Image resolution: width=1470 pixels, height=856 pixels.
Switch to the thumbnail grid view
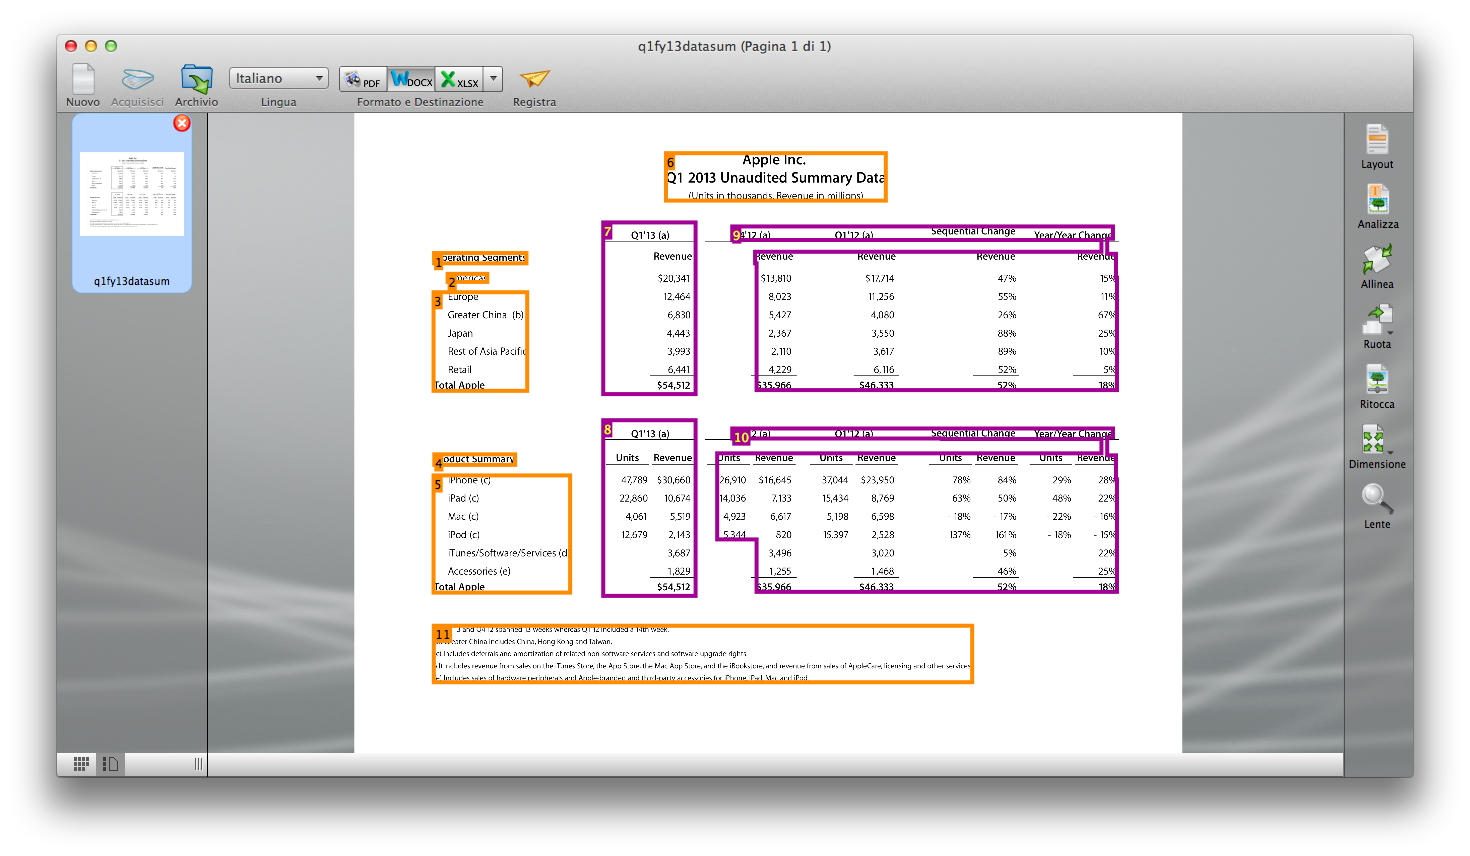81,764
